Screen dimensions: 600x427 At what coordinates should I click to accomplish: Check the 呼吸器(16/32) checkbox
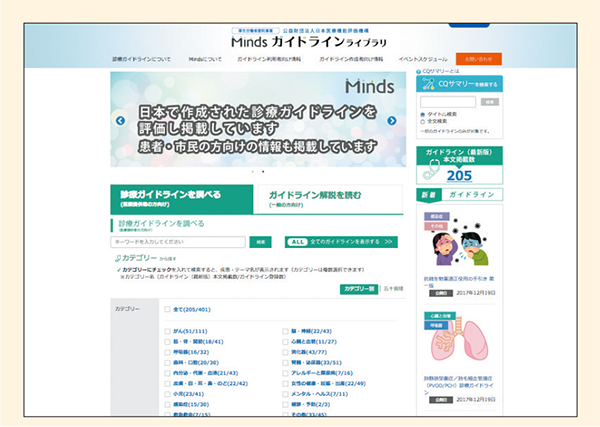tap(167, 352)
